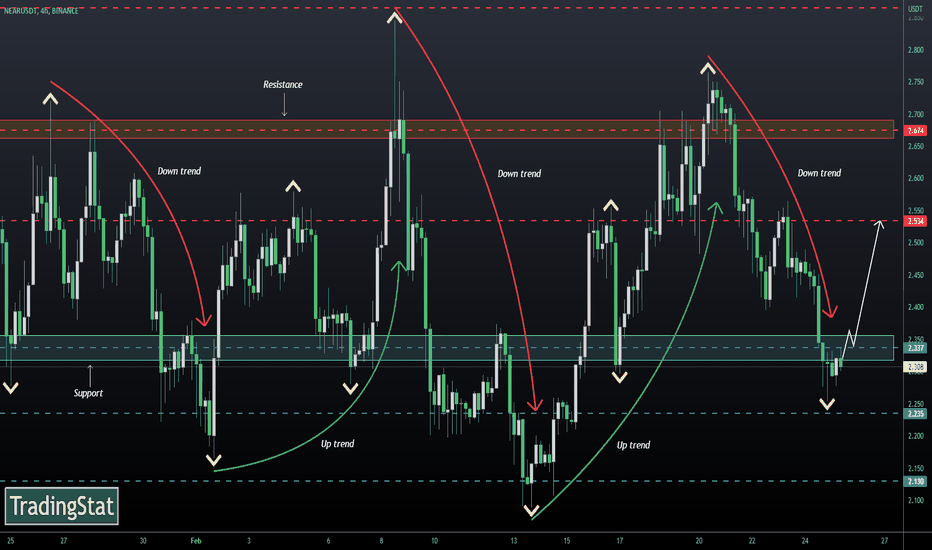Viewport: 932px width, 550px height.
Task: Select the red 2.674 price label
Action: (915, 130)
